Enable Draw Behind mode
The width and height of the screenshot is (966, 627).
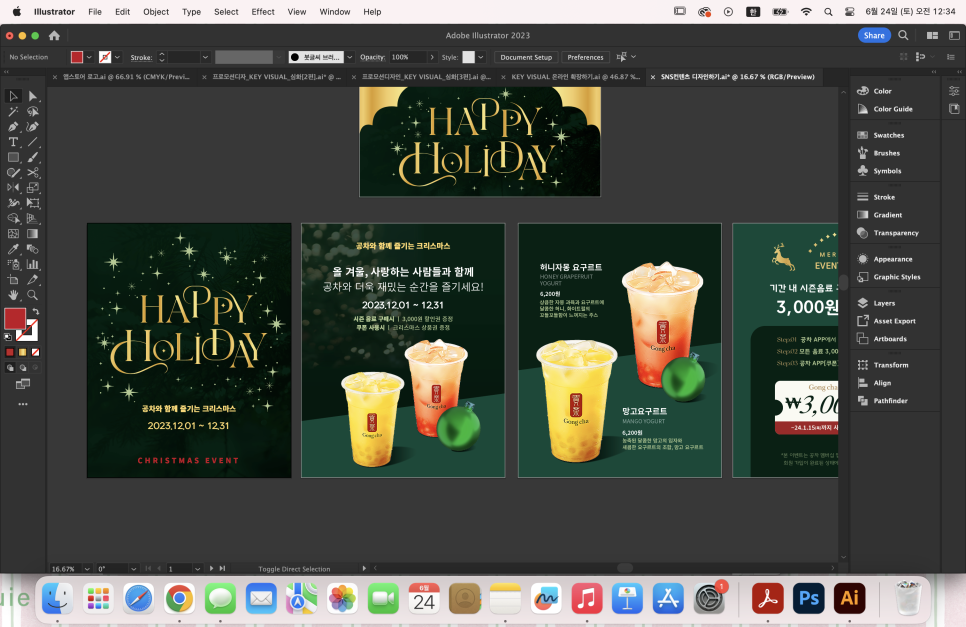(x=23, y=368)
